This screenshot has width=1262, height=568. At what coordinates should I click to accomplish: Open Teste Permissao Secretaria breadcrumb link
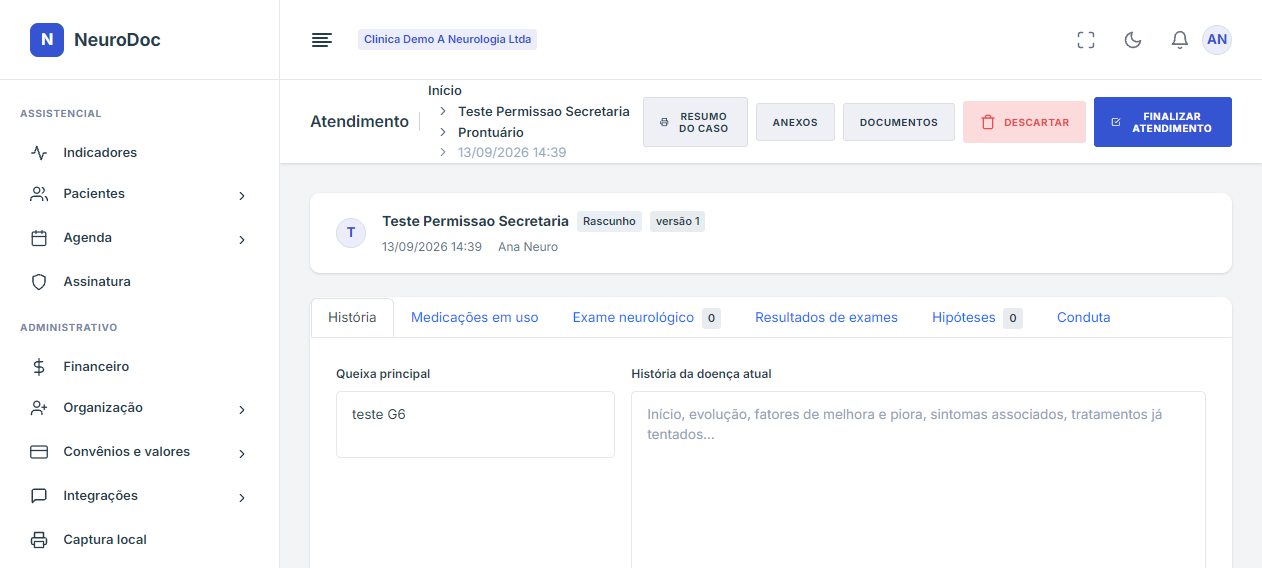pos(544,111)
